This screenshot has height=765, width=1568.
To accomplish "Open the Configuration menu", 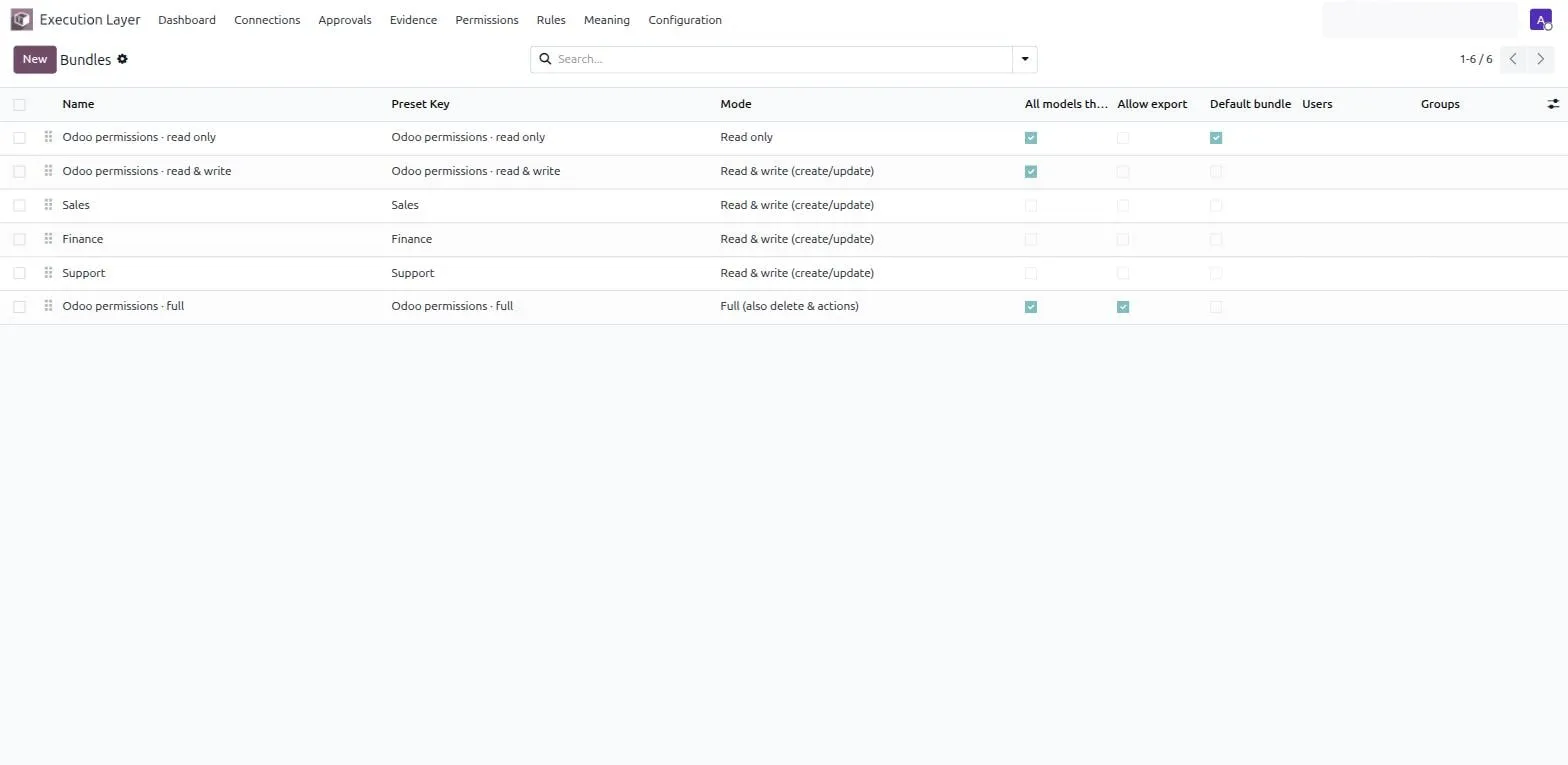I will click(685, 20).
